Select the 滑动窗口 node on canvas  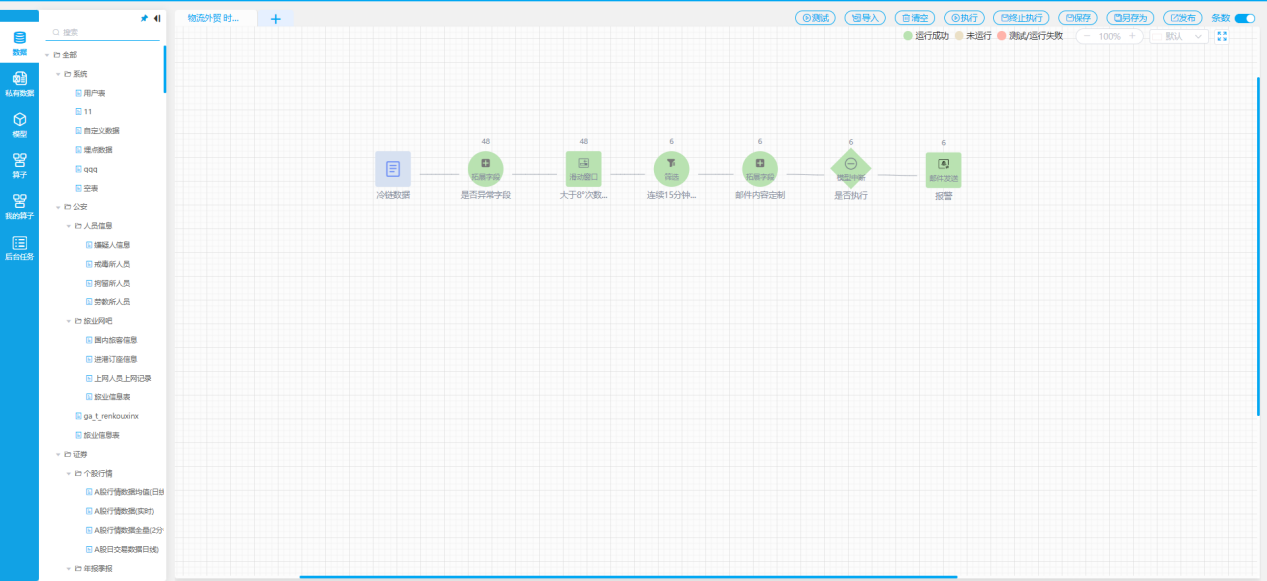tap(583, 169)
